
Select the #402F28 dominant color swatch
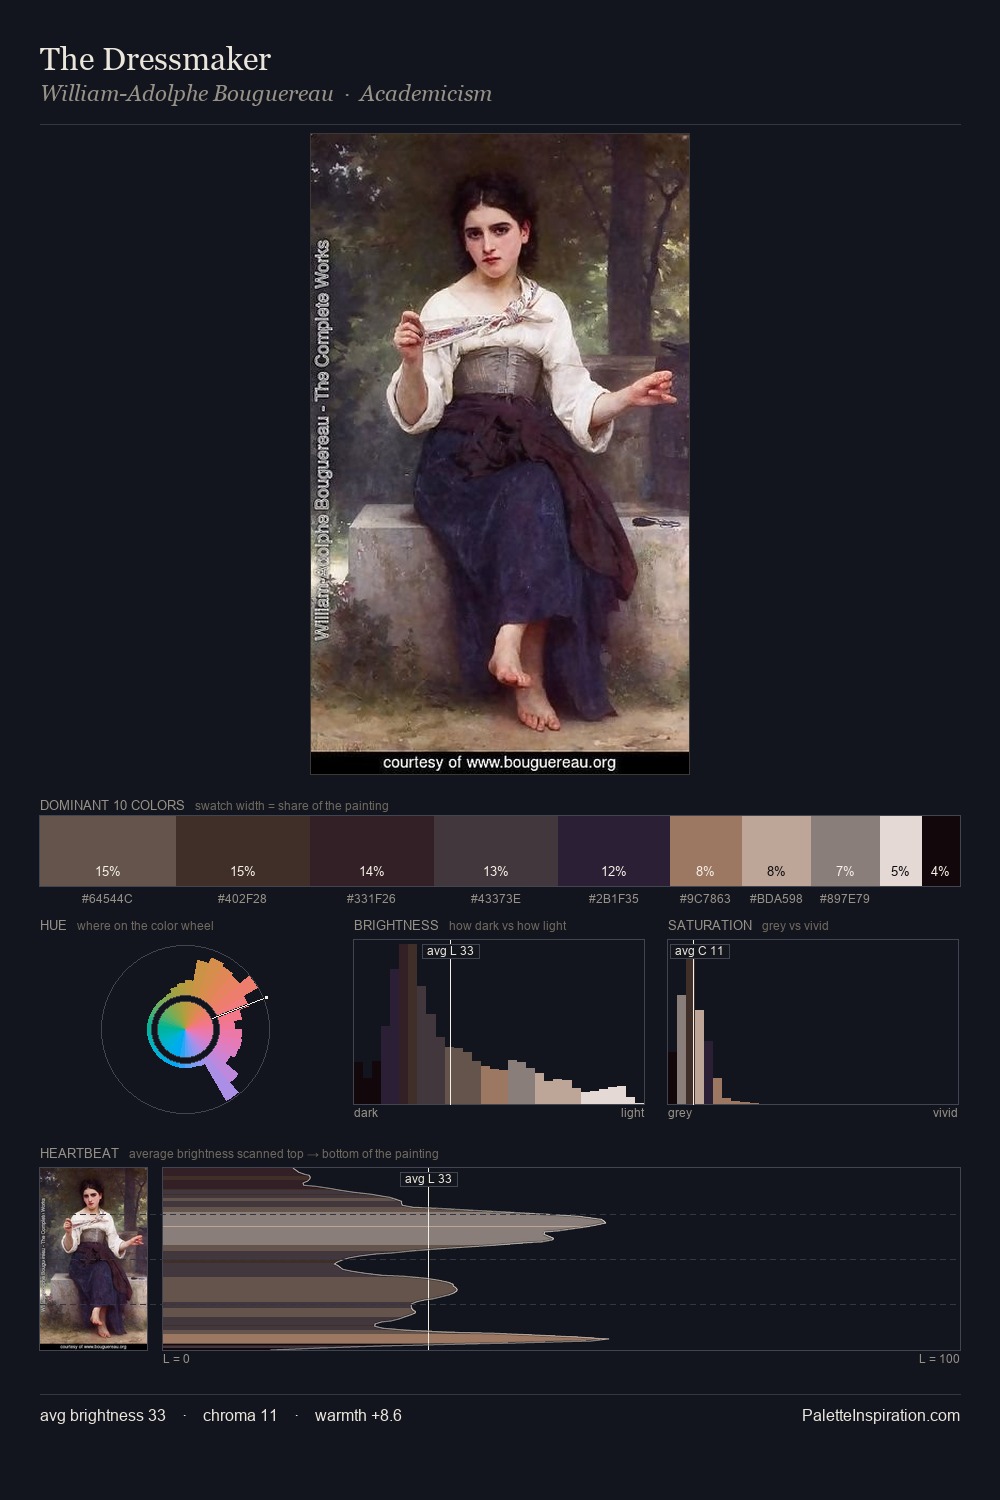point(243,851)
